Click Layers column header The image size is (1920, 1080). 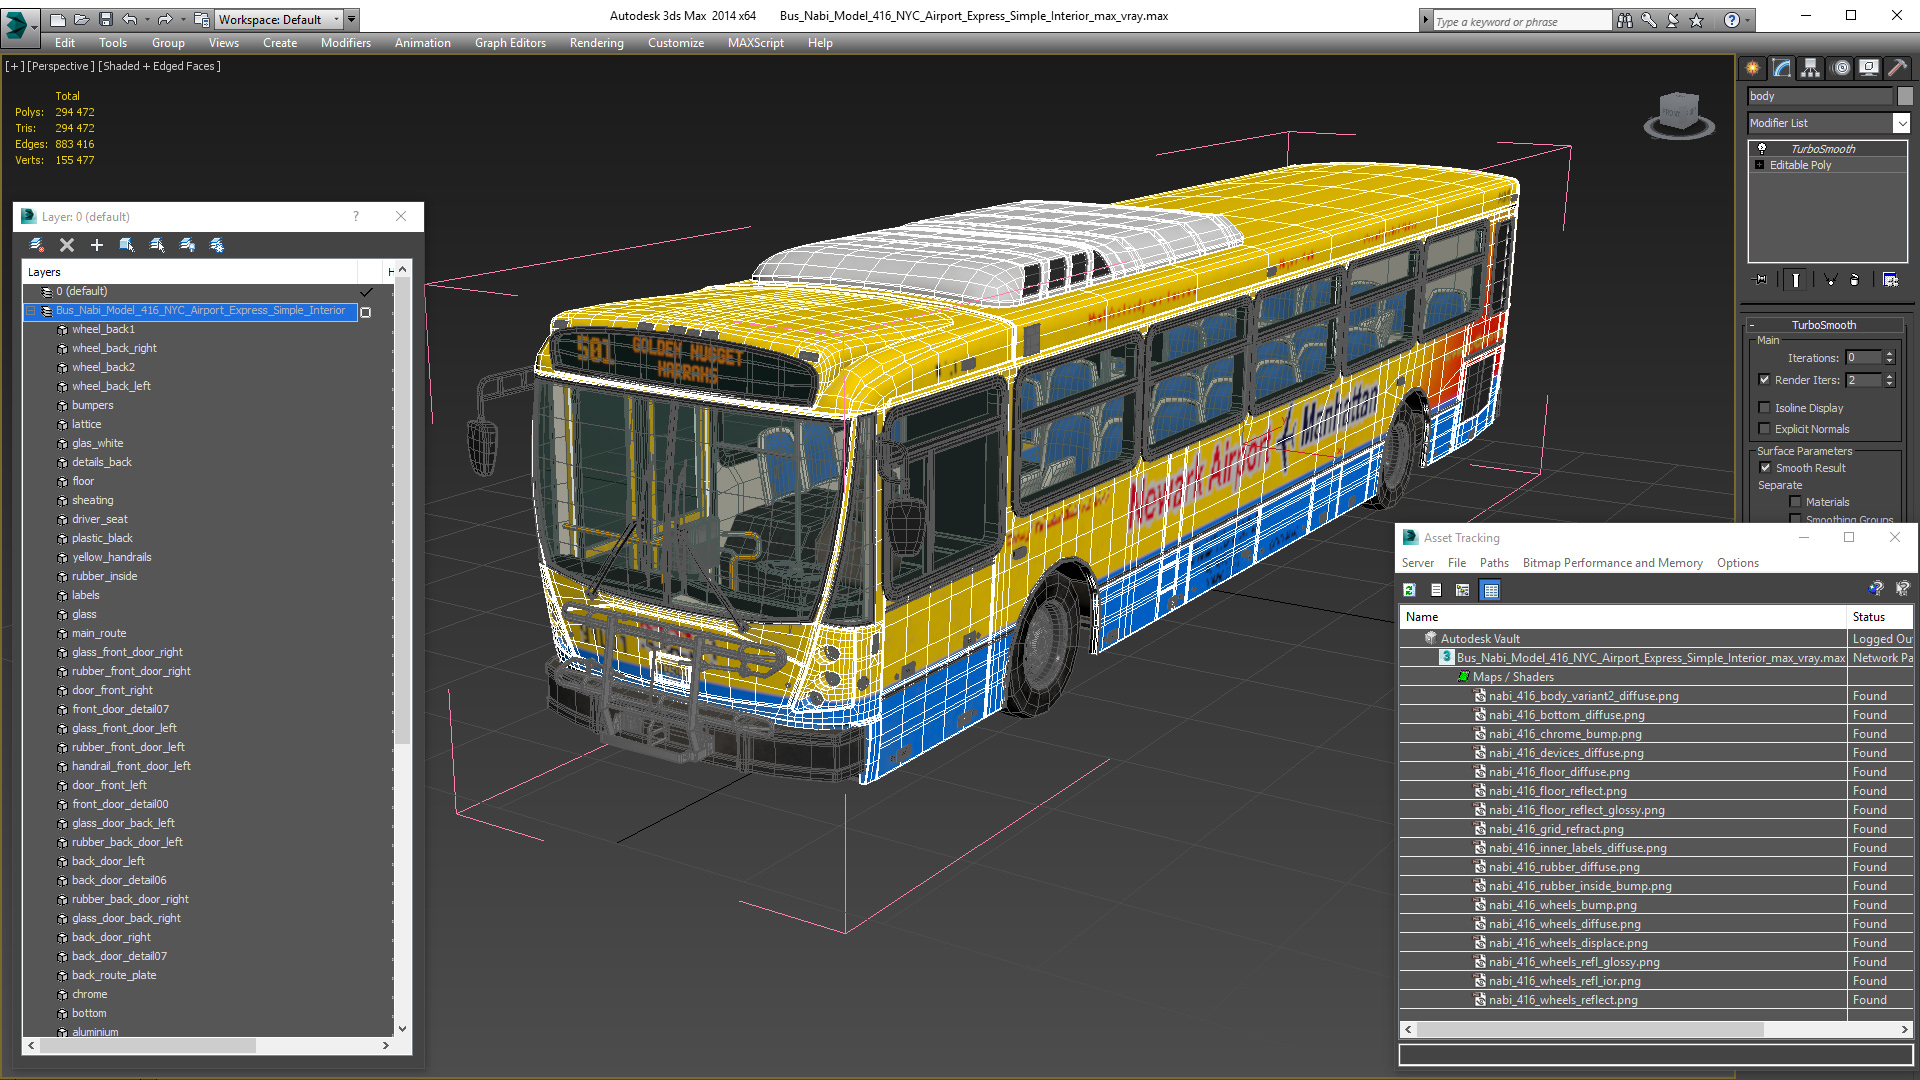click(x=190, y=272)
